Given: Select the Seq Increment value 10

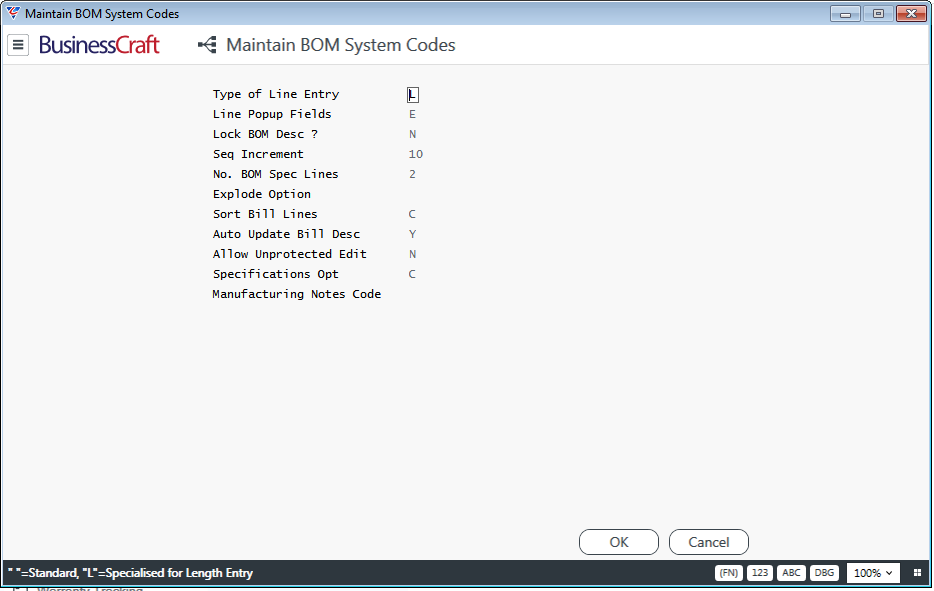Looking at the screenshot, I should (416, 154).
